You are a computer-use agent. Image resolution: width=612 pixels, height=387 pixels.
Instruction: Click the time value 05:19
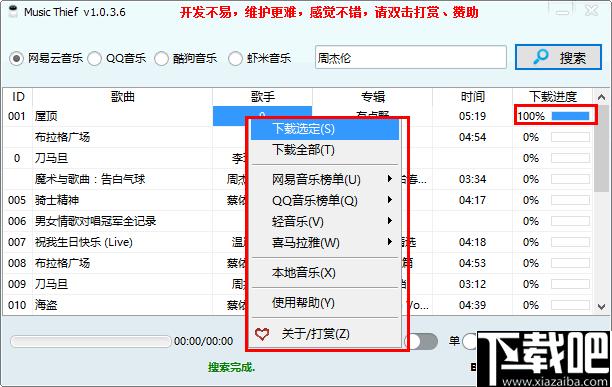472,116
